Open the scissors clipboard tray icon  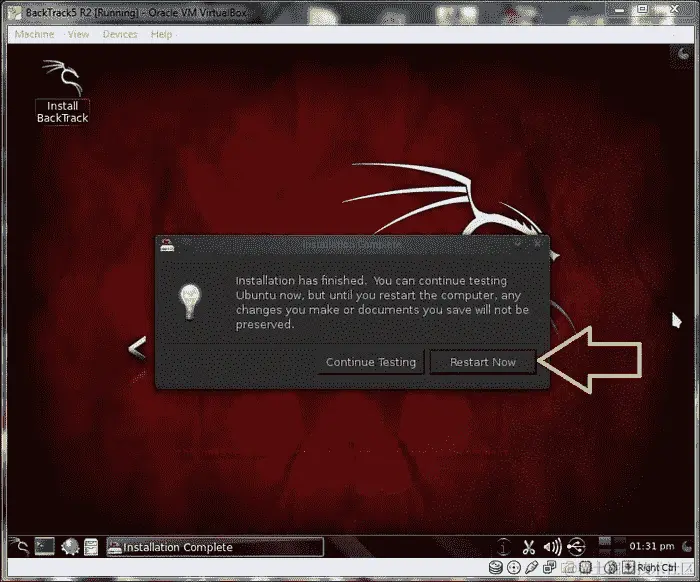529,547
